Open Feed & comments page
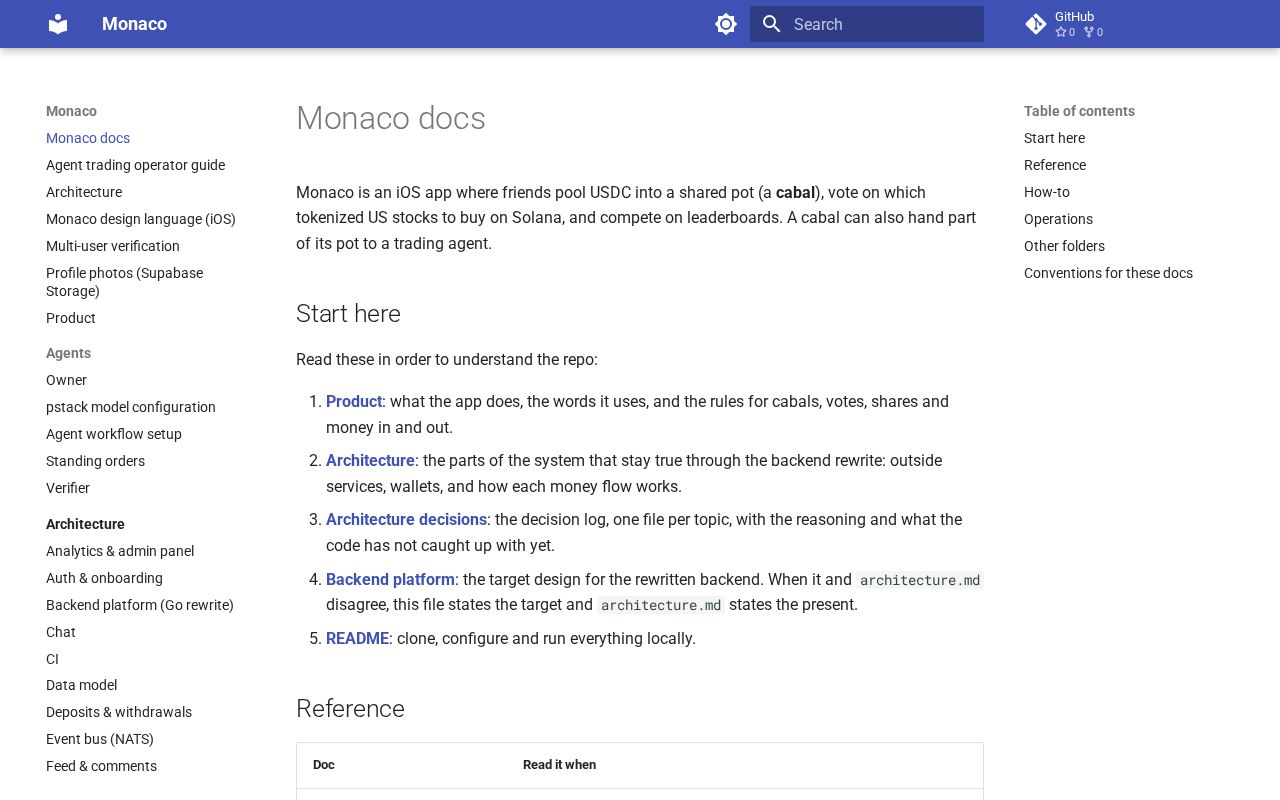This screenshot has height=800, width=1280. (x=101, y=766)
